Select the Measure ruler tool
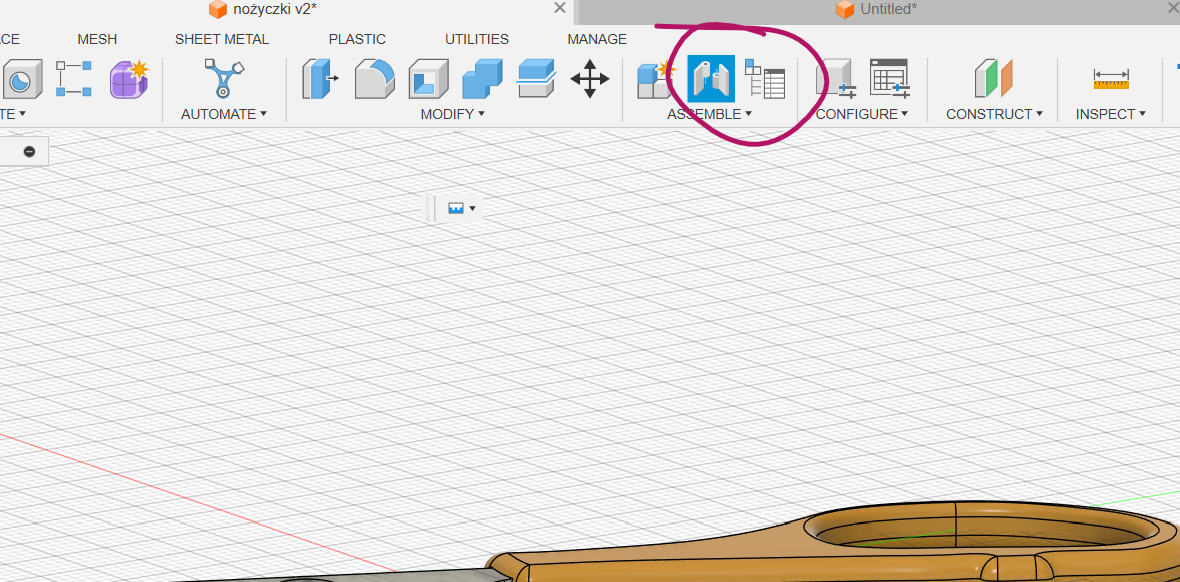Screen dimensions: 1180x582 [1112, 79]
